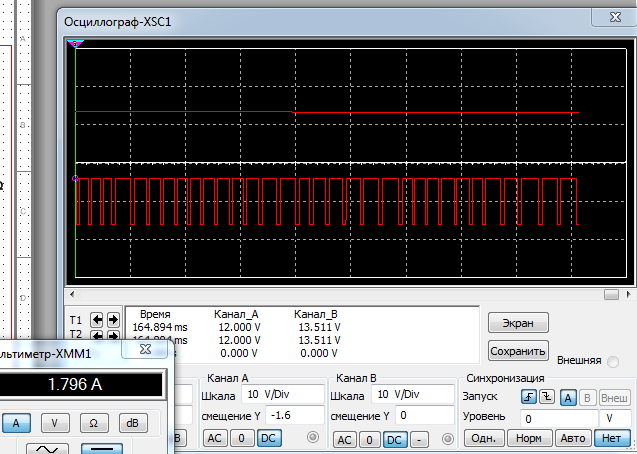Click the Сохранить button
This screenshot has width=637, height=454.
point(518,351)
